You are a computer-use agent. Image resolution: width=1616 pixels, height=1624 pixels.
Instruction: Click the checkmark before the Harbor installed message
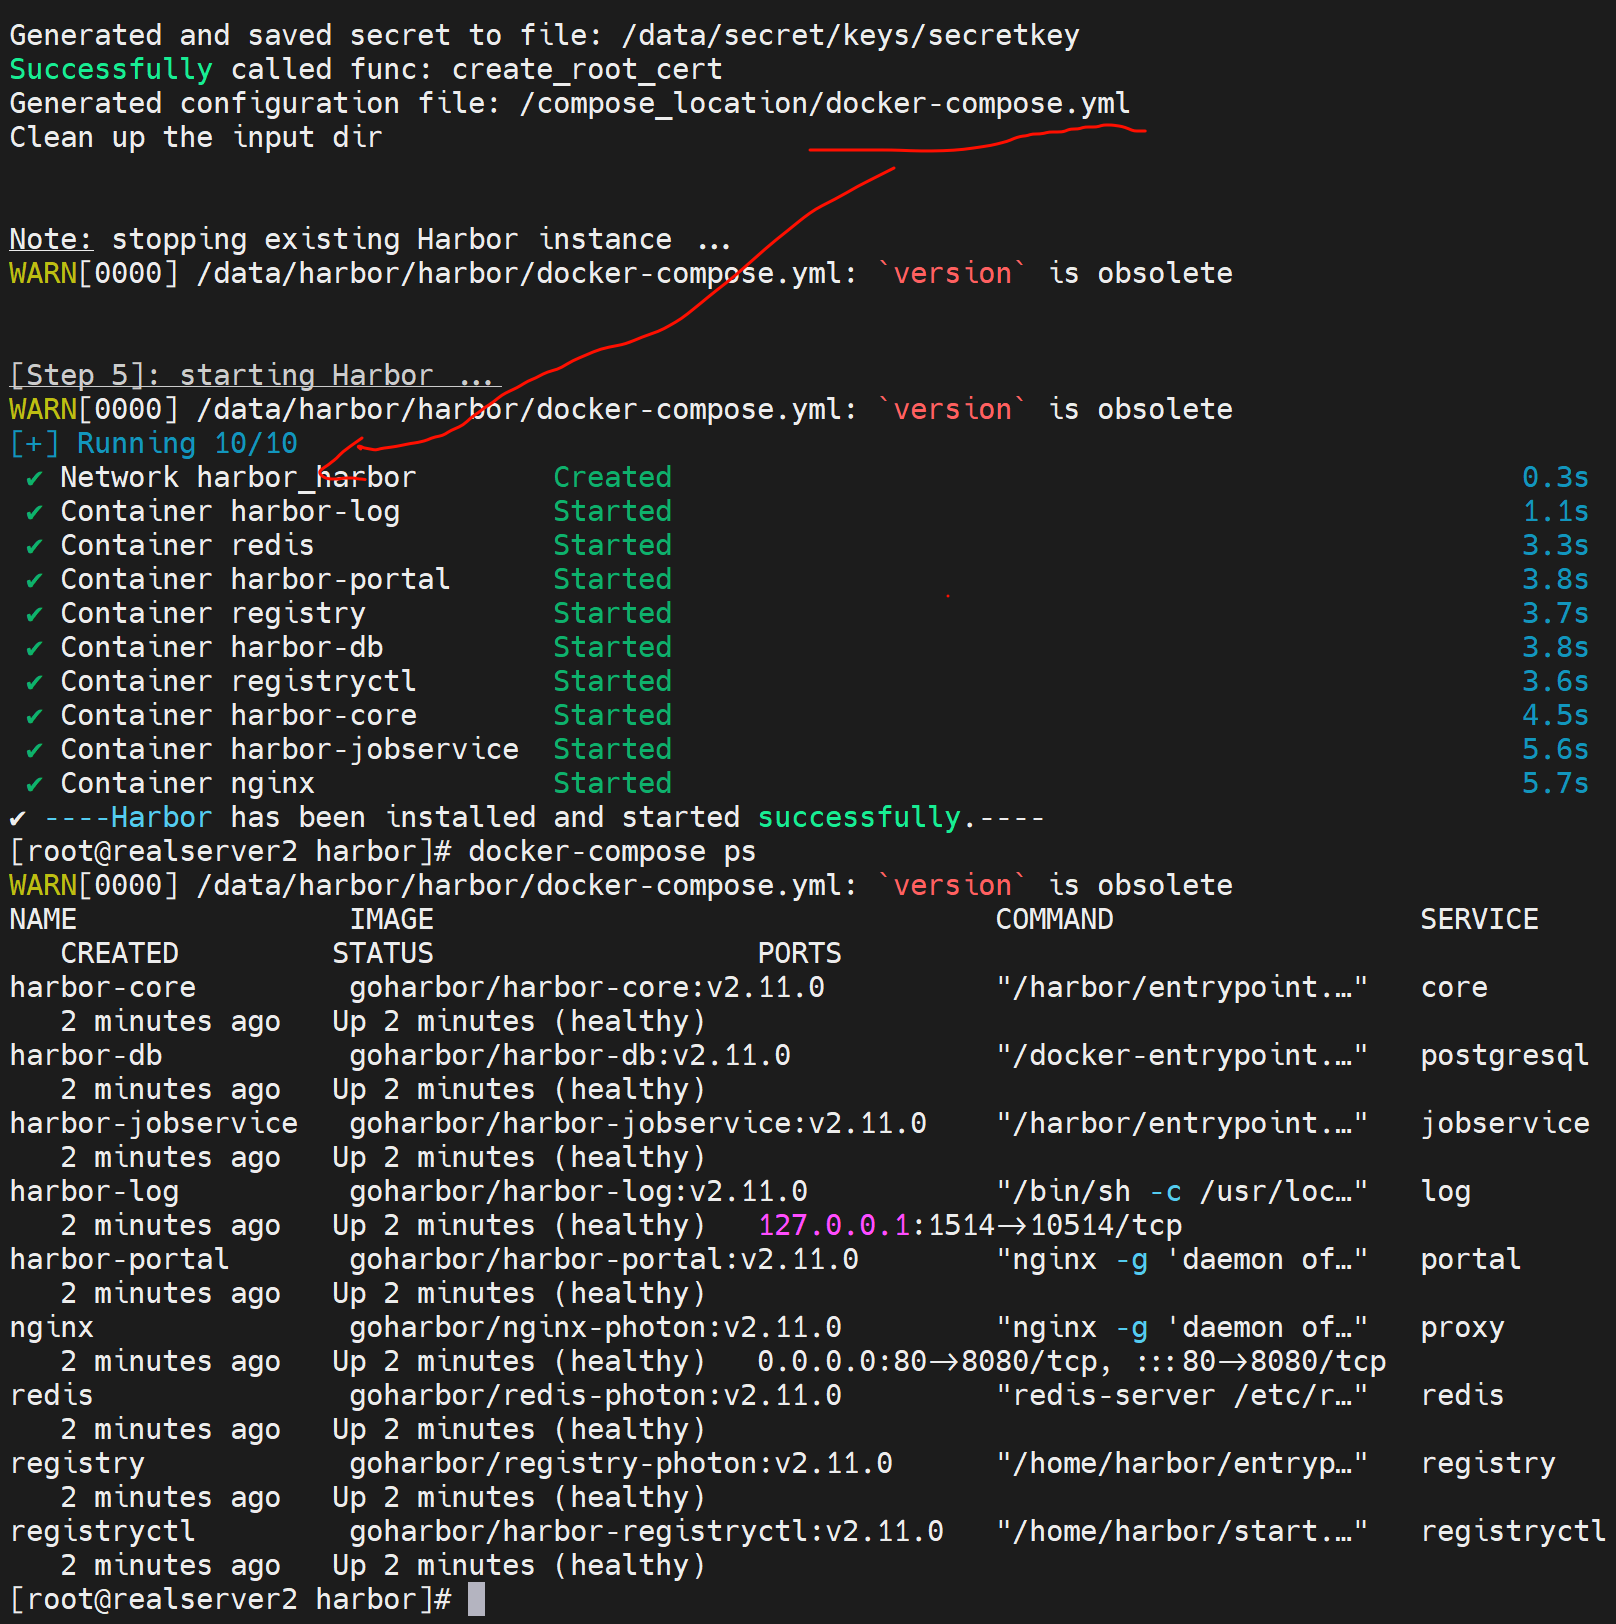pyautogui.click(x=17, y=819)
